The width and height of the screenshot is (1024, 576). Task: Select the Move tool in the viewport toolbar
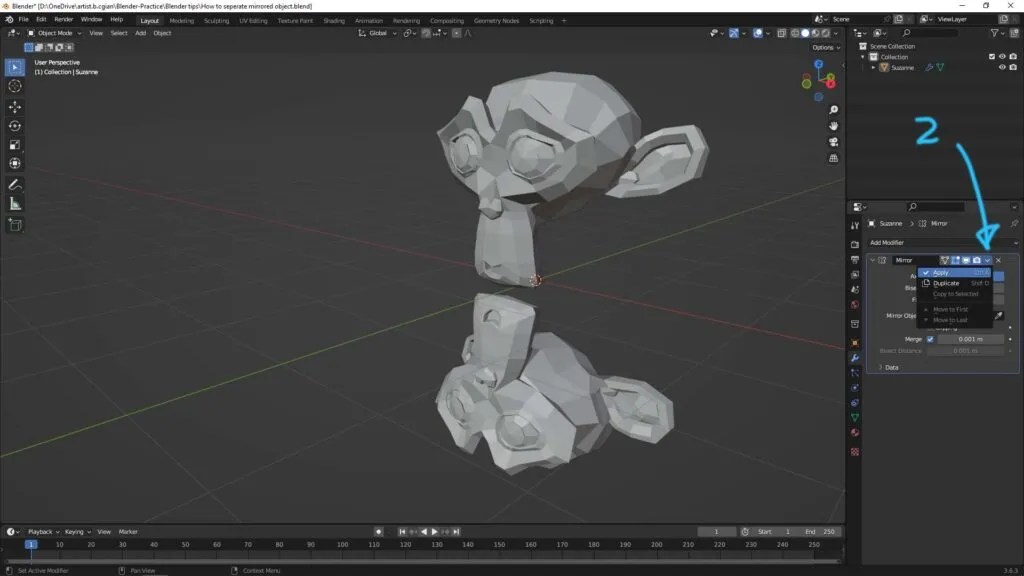click(x=14, y=105)
